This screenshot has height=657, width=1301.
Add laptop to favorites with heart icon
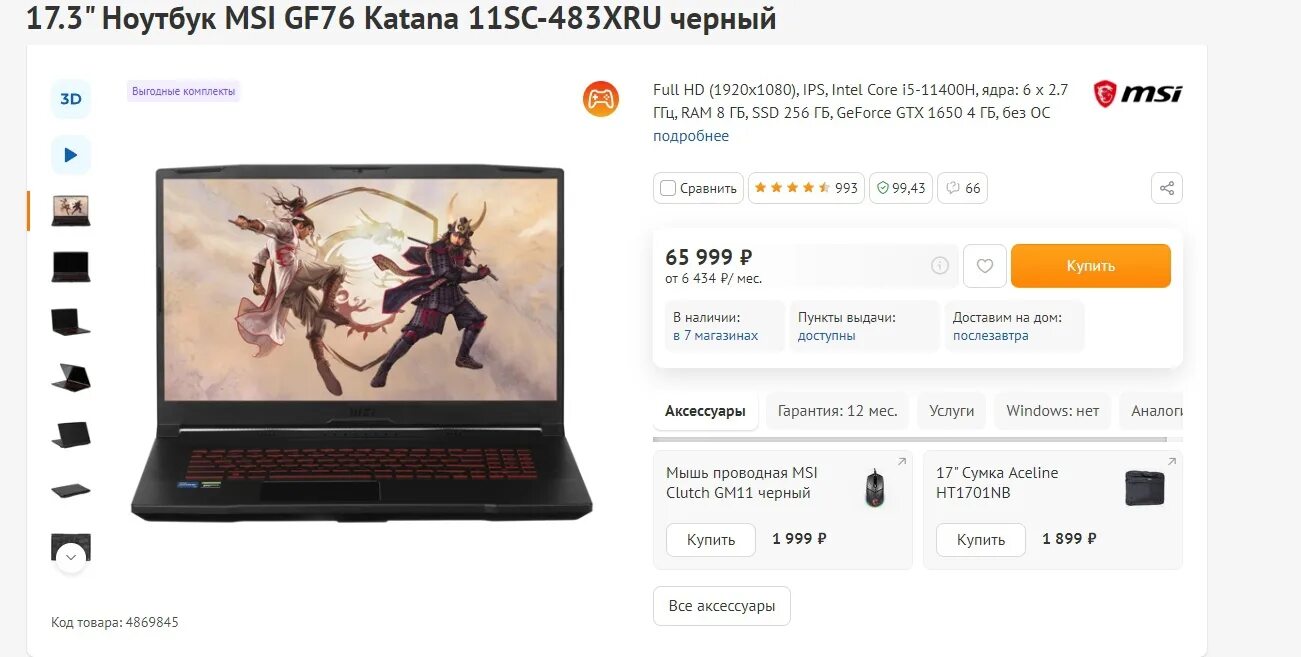[985, 266]
